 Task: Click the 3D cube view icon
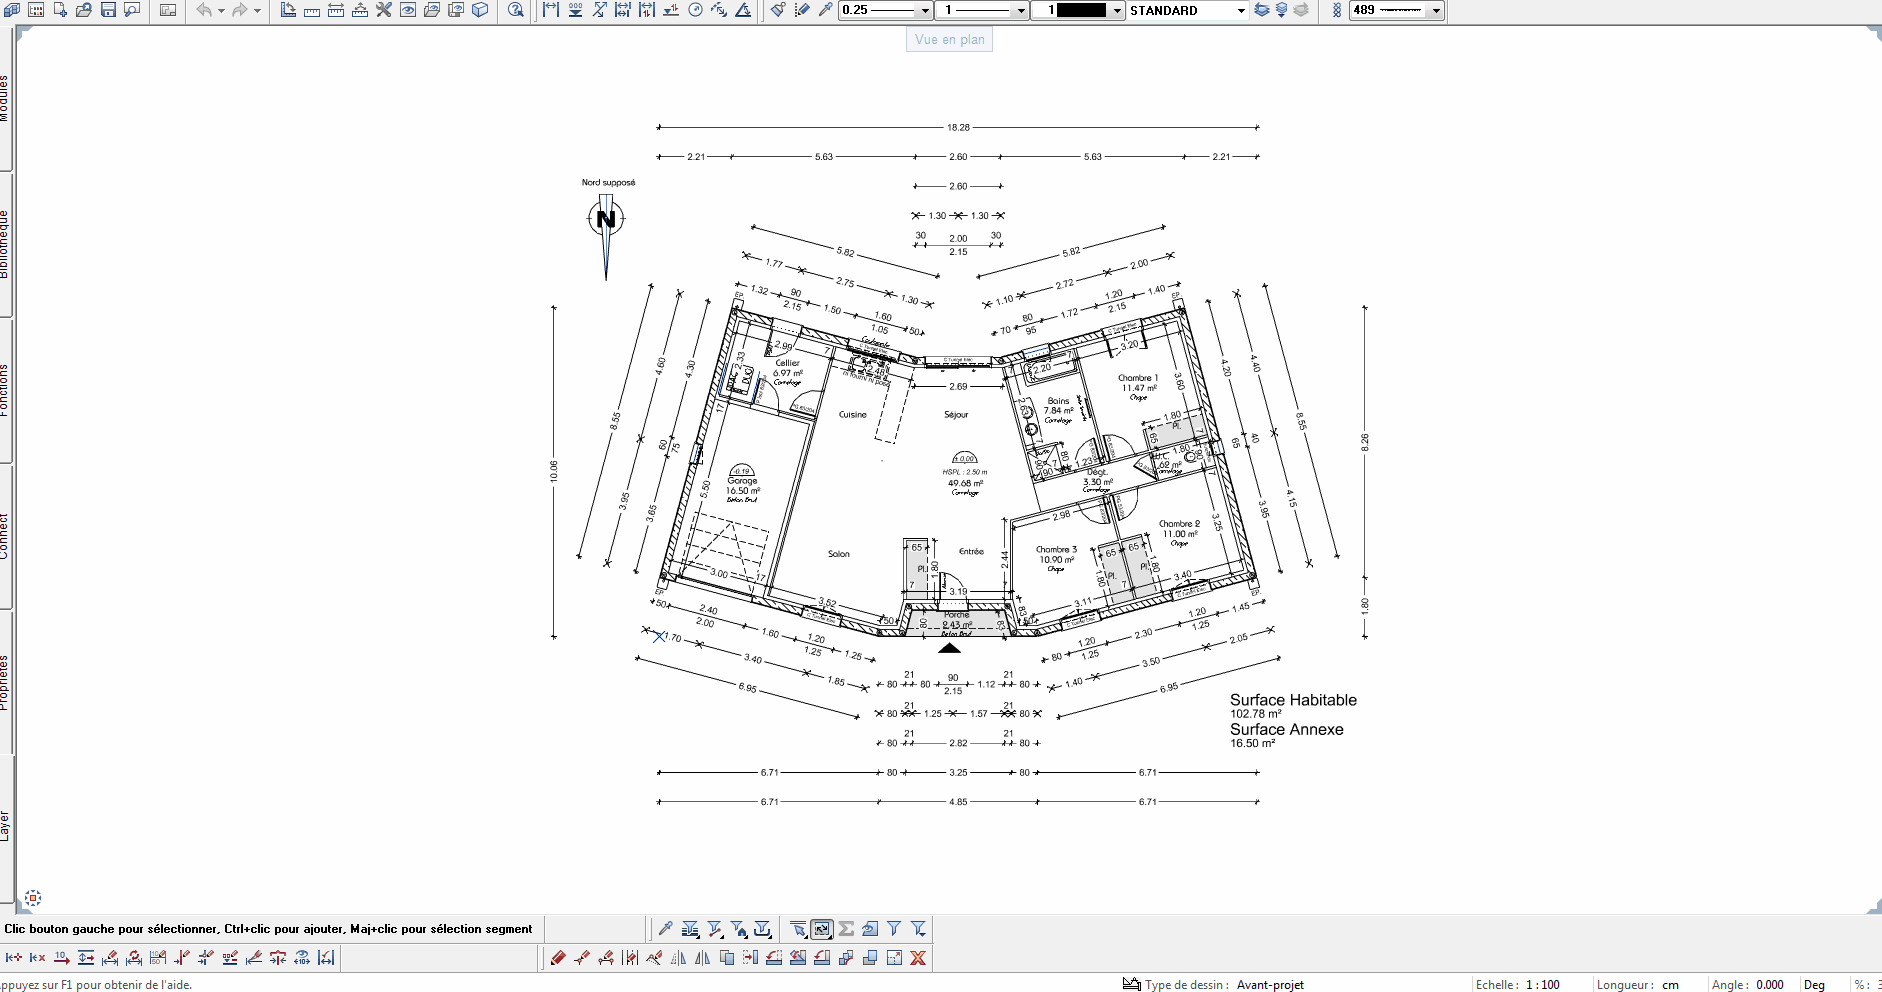click(480, 10)
